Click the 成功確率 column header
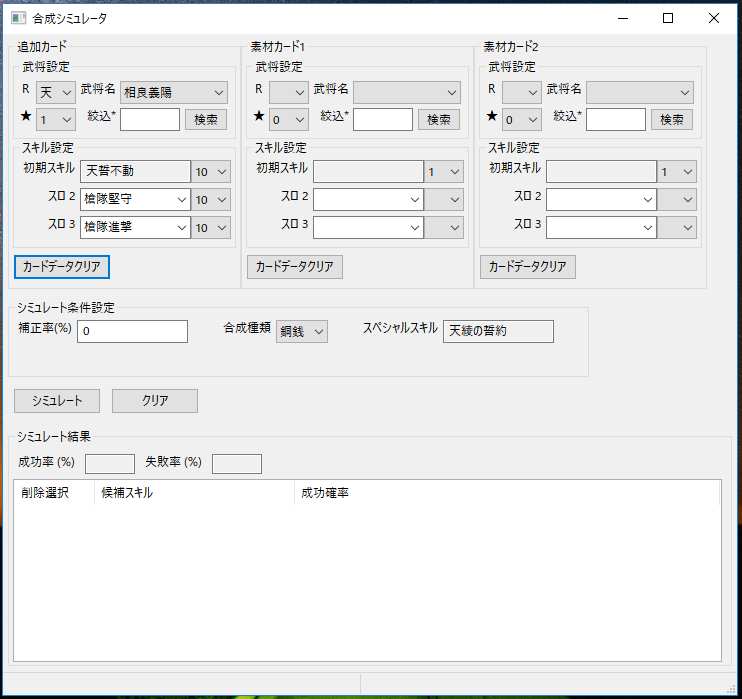 point(507,493)
